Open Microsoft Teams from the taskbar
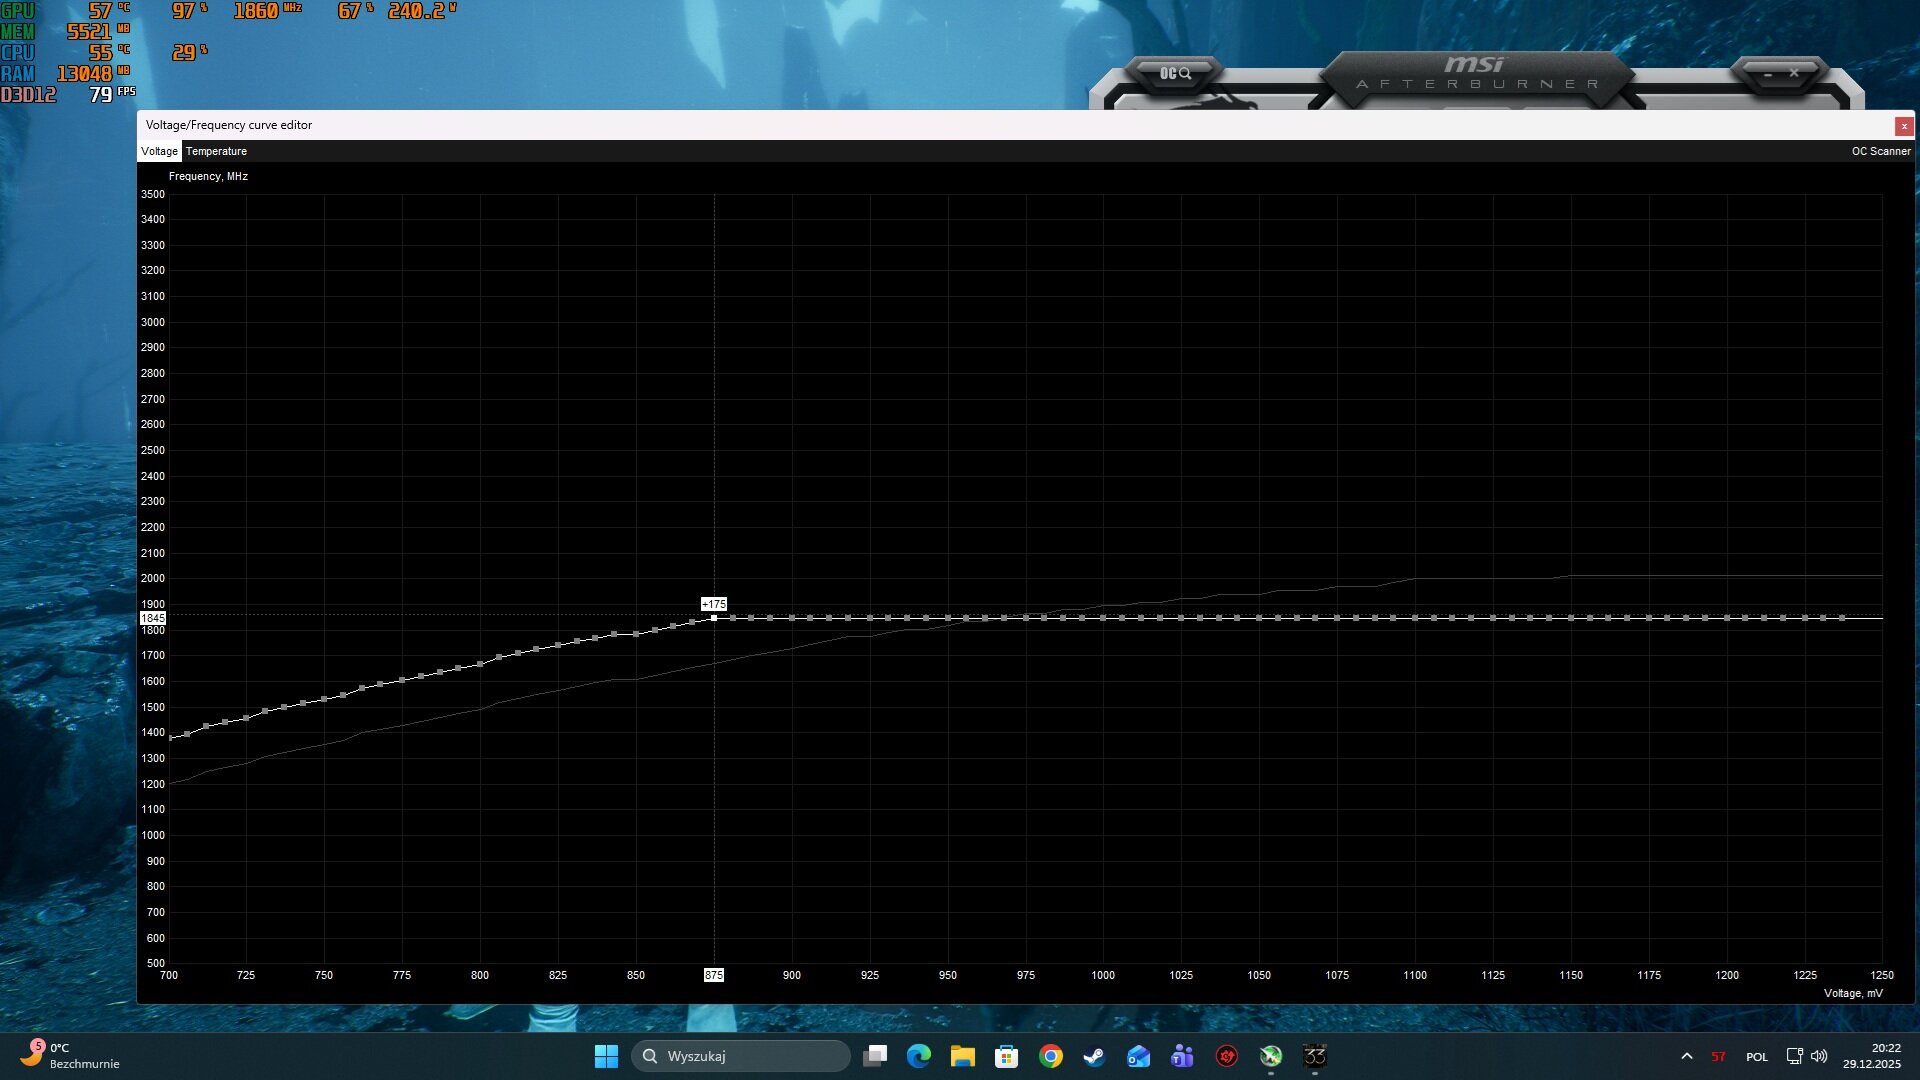This screenshot has width=1920, height=1080. pyautogui.click(x=1182, y=1055)
